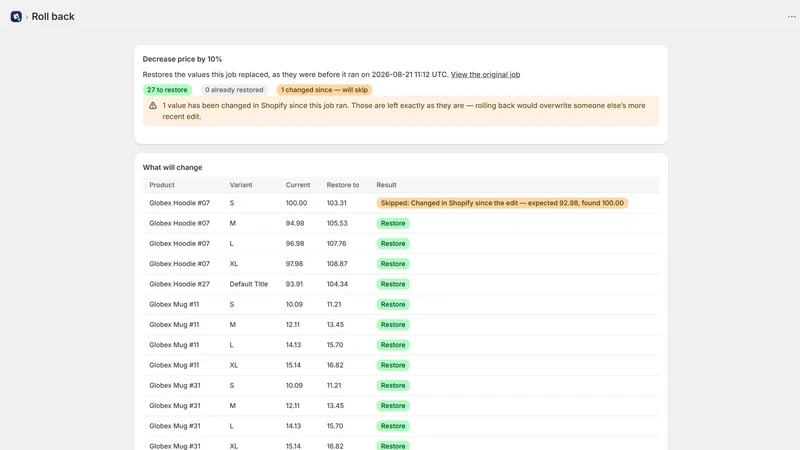
Task: Click Restore badge for Globex Hoodie #07 XL
Action: pyautogui.click(x=393, y=264)
